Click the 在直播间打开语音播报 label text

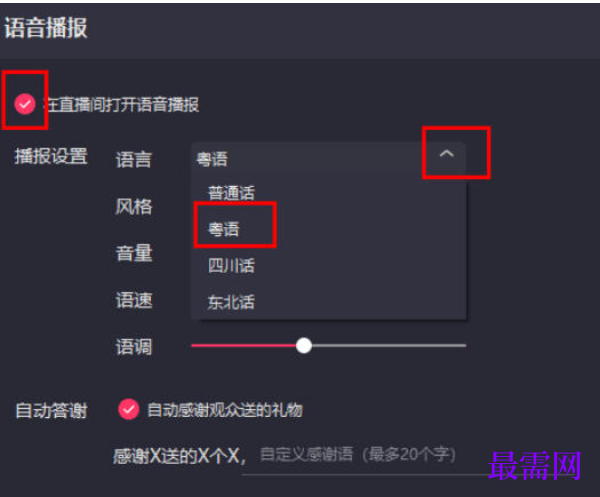[x=122, y=104]
